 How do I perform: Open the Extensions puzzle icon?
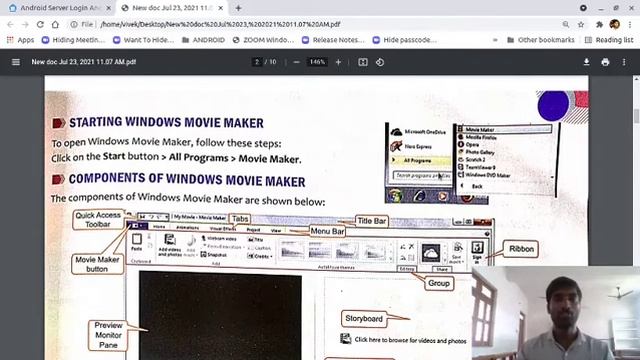pos(599,24)
